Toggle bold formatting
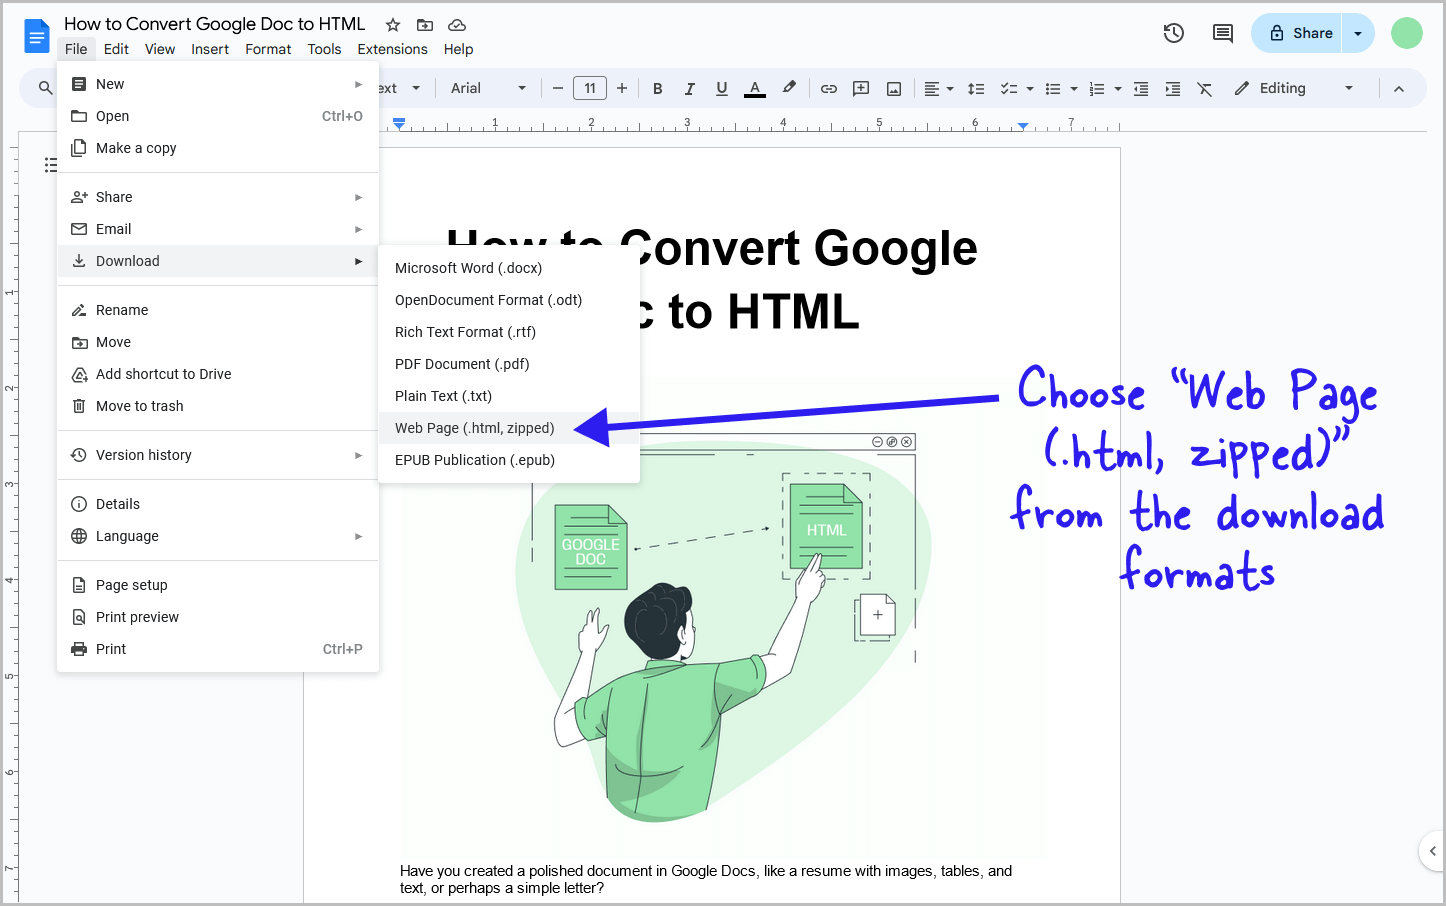Viewport: 1446px width, 906px height. [x=658, y=88]
